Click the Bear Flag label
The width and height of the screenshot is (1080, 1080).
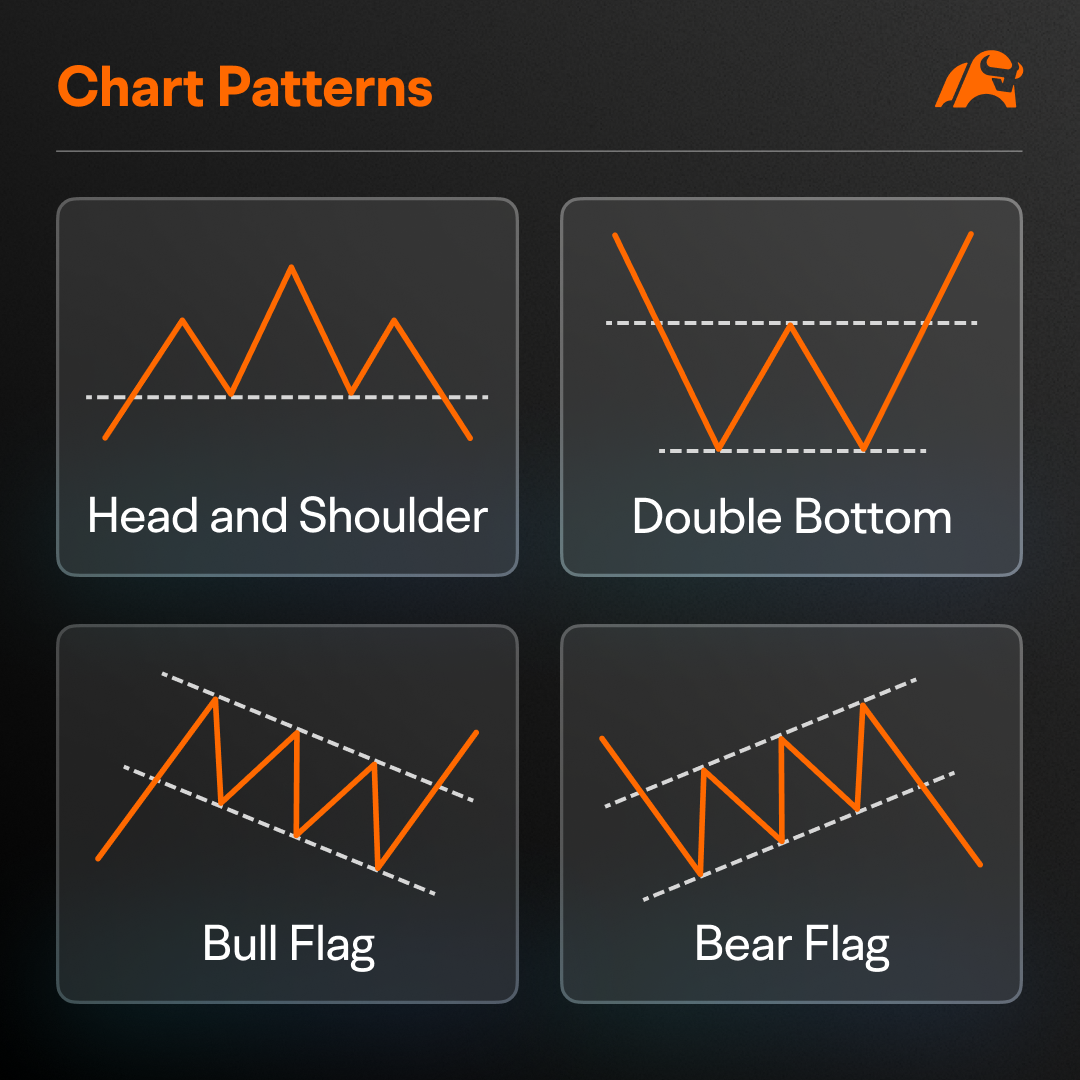(x=791, y=946)
